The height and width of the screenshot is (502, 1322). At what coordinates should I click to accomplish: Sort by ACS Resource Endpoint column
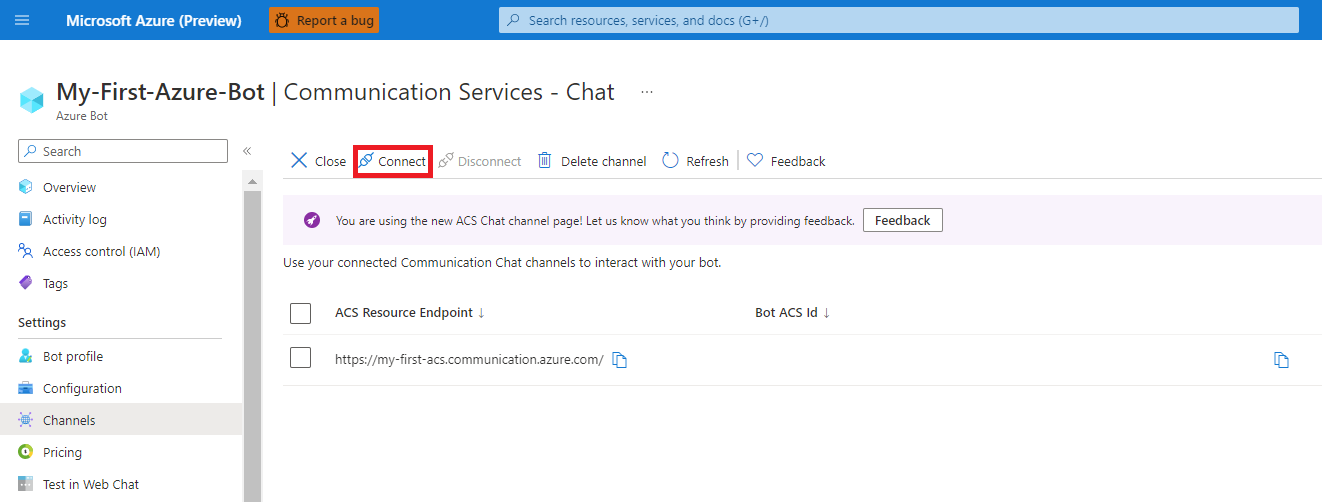click(x=410, y=312)
